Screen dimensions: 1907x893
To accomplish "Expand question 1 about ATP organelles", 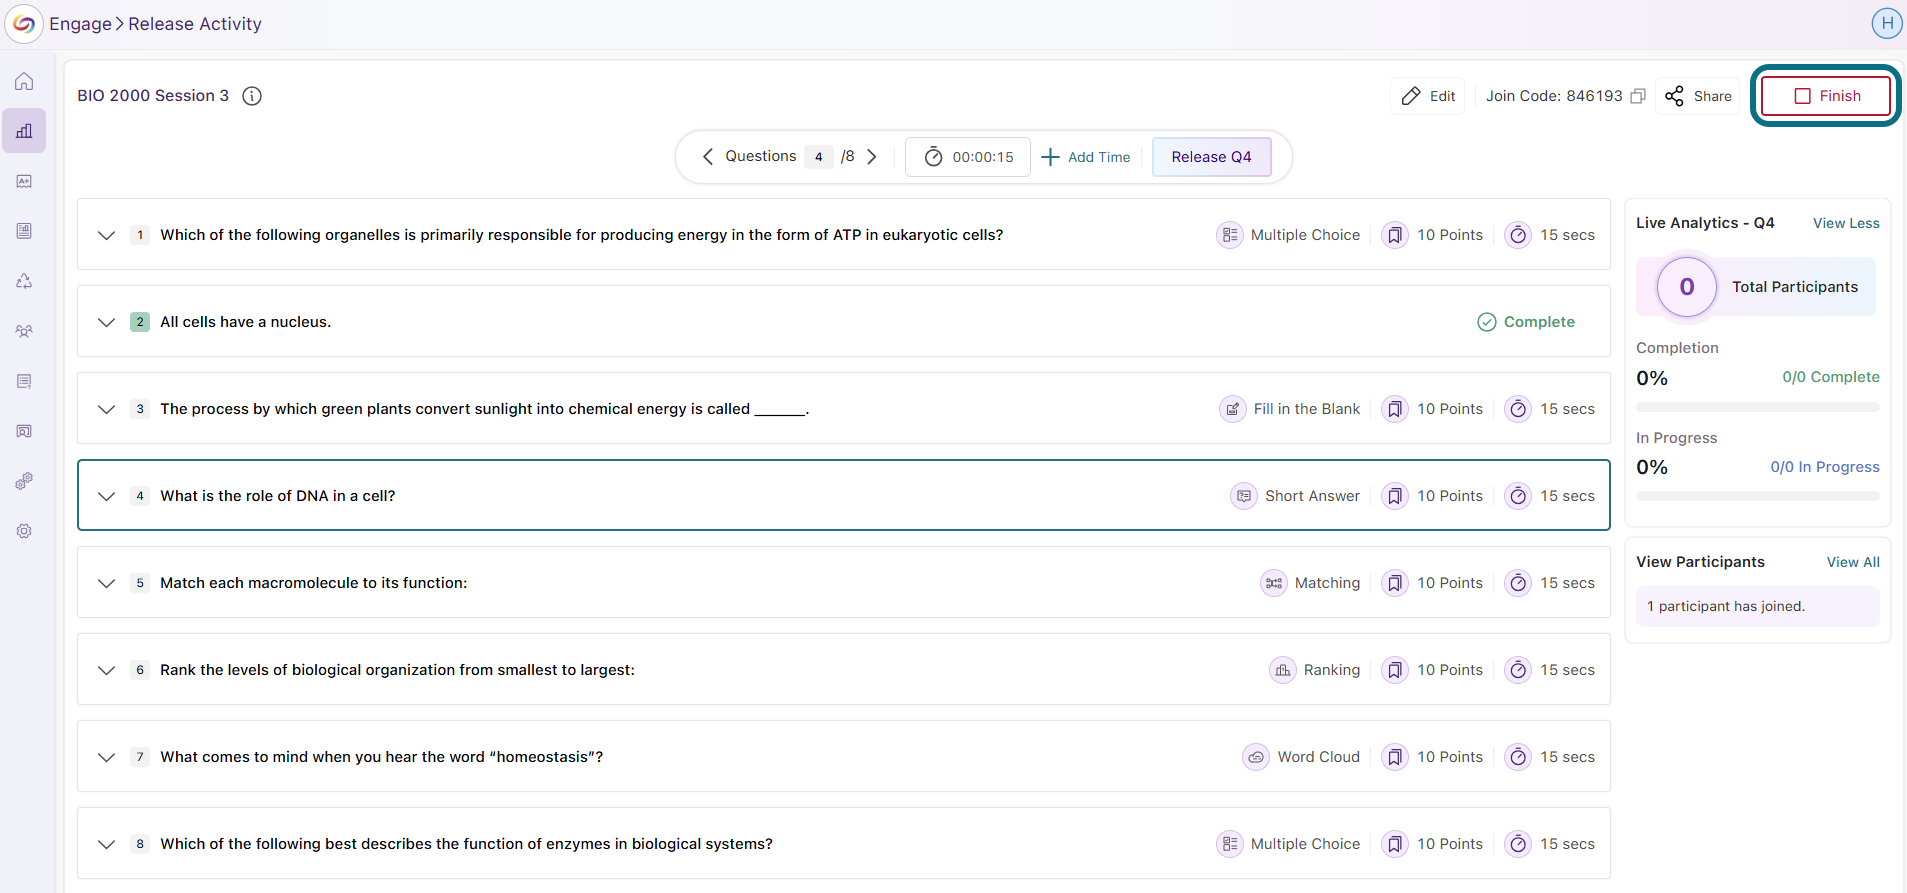I will click(x=106, y=235).
